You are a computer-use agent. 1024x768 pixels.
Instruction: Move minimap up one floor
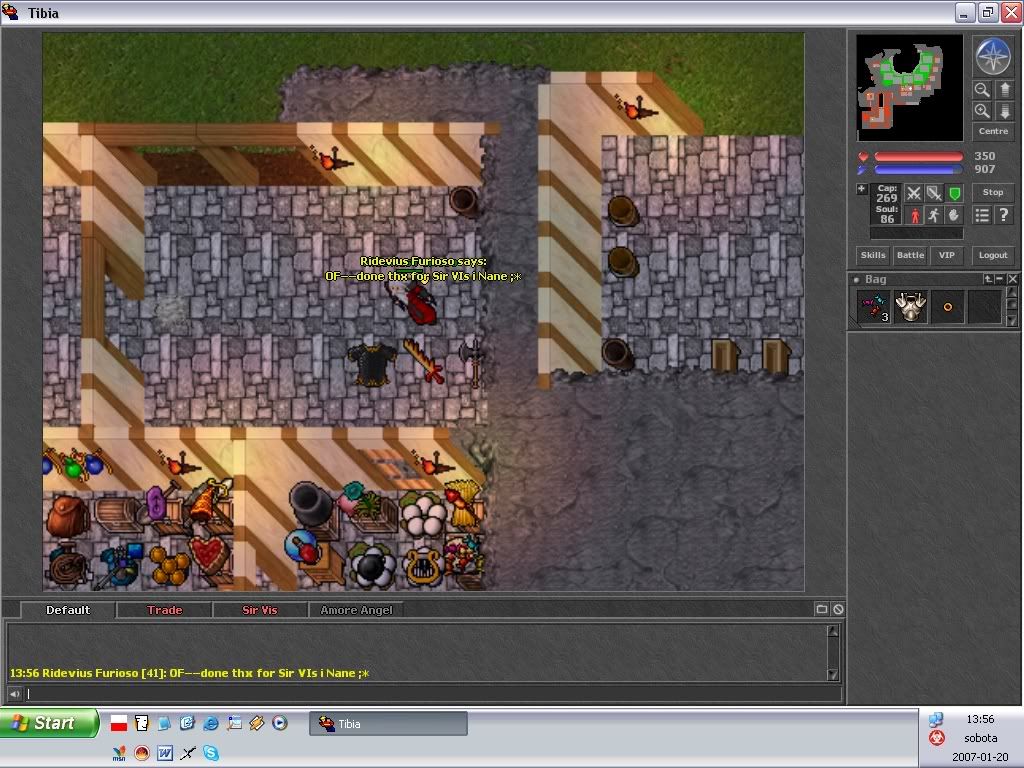[x=1004, y=89]
